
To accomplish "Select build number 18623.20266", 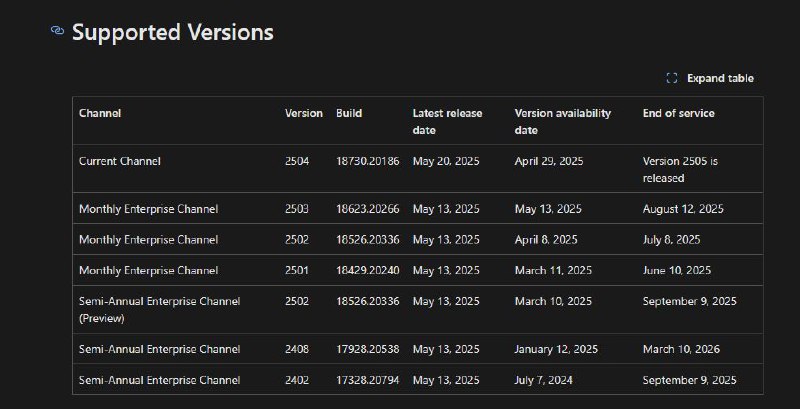I will click(367, 209).
